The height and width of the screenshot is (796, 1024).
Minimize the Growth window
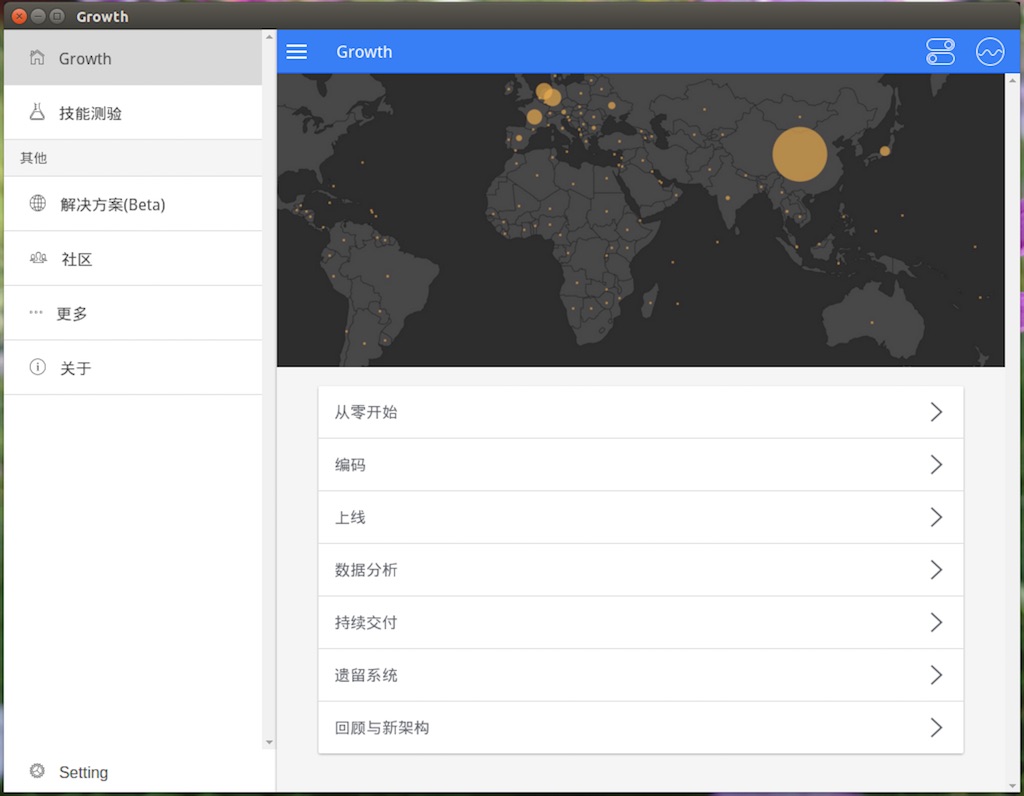(39, 16)
